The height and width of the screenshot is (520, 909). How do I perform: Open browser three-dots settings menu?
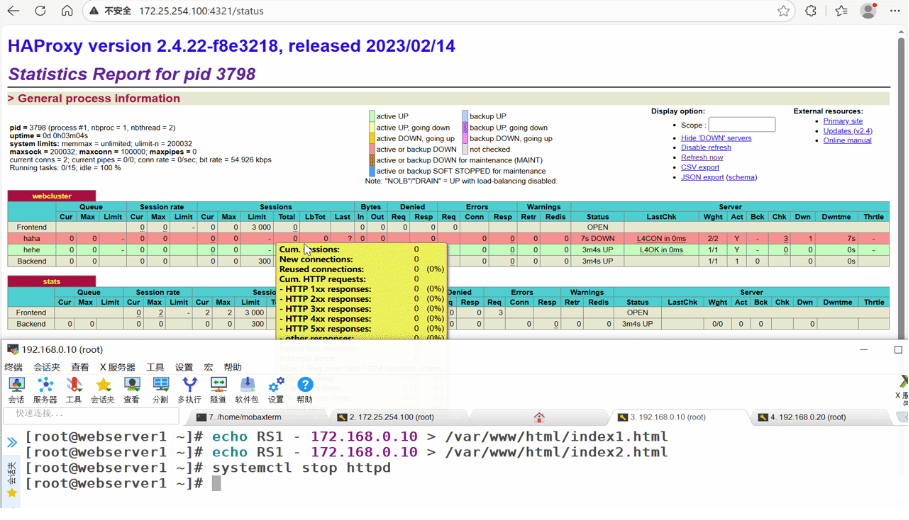point(895,11)
